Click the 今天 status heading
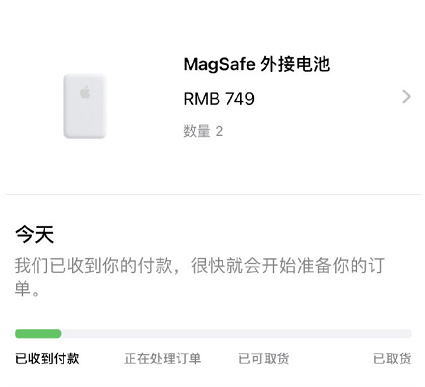425x387 pixels. click(34, 234)
